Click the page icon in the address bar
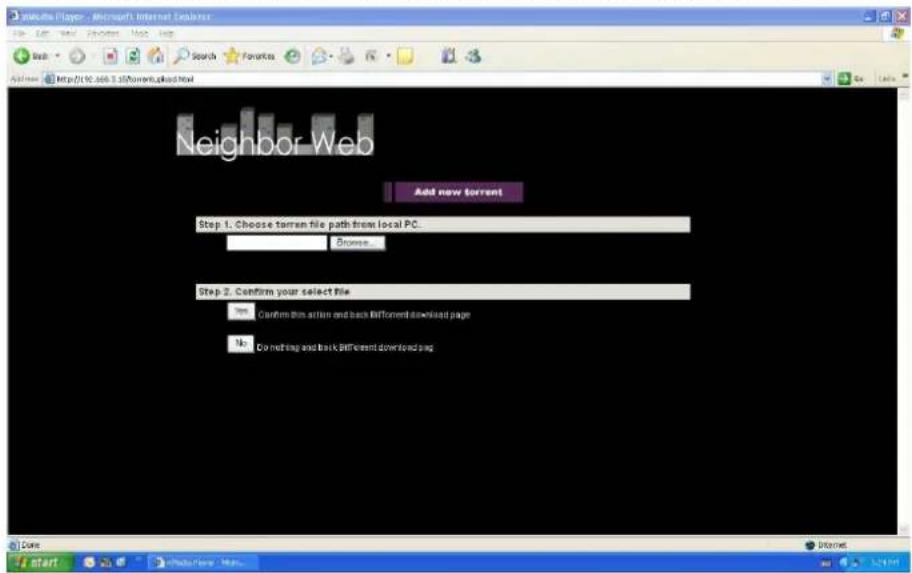 pyautogui.click(x=49, y=79)
